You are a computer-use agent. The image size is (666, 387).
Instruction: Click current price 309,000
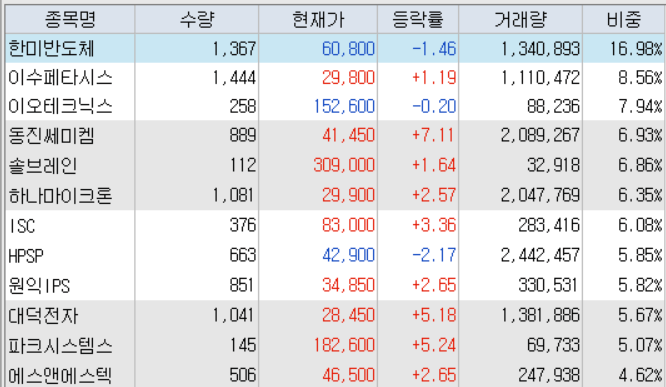point(344,165)
